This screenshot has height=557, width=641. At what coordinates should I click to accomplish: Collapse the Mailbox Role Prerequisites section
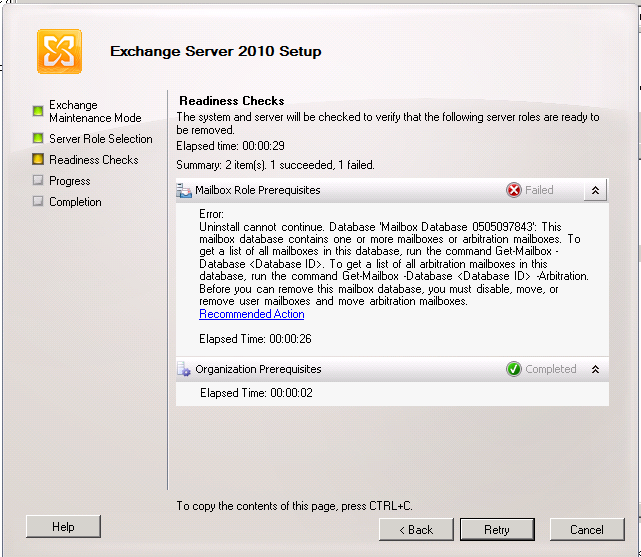click(x=595, y=190)
